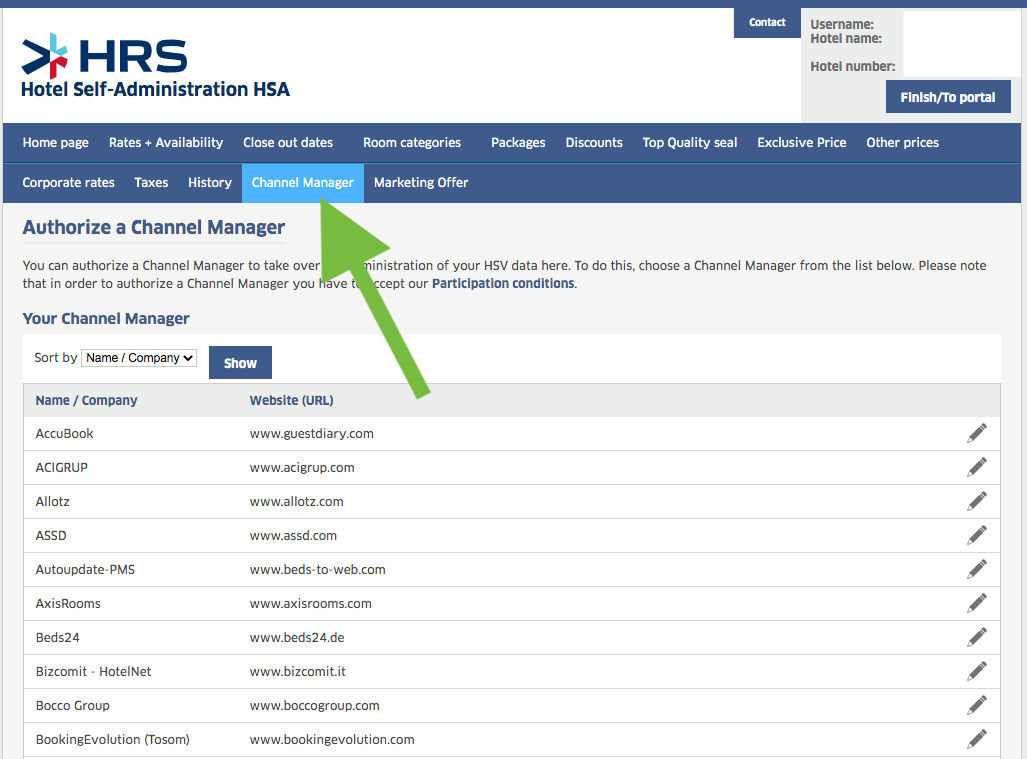Open Marketing Offer menu item

[421, 183]
